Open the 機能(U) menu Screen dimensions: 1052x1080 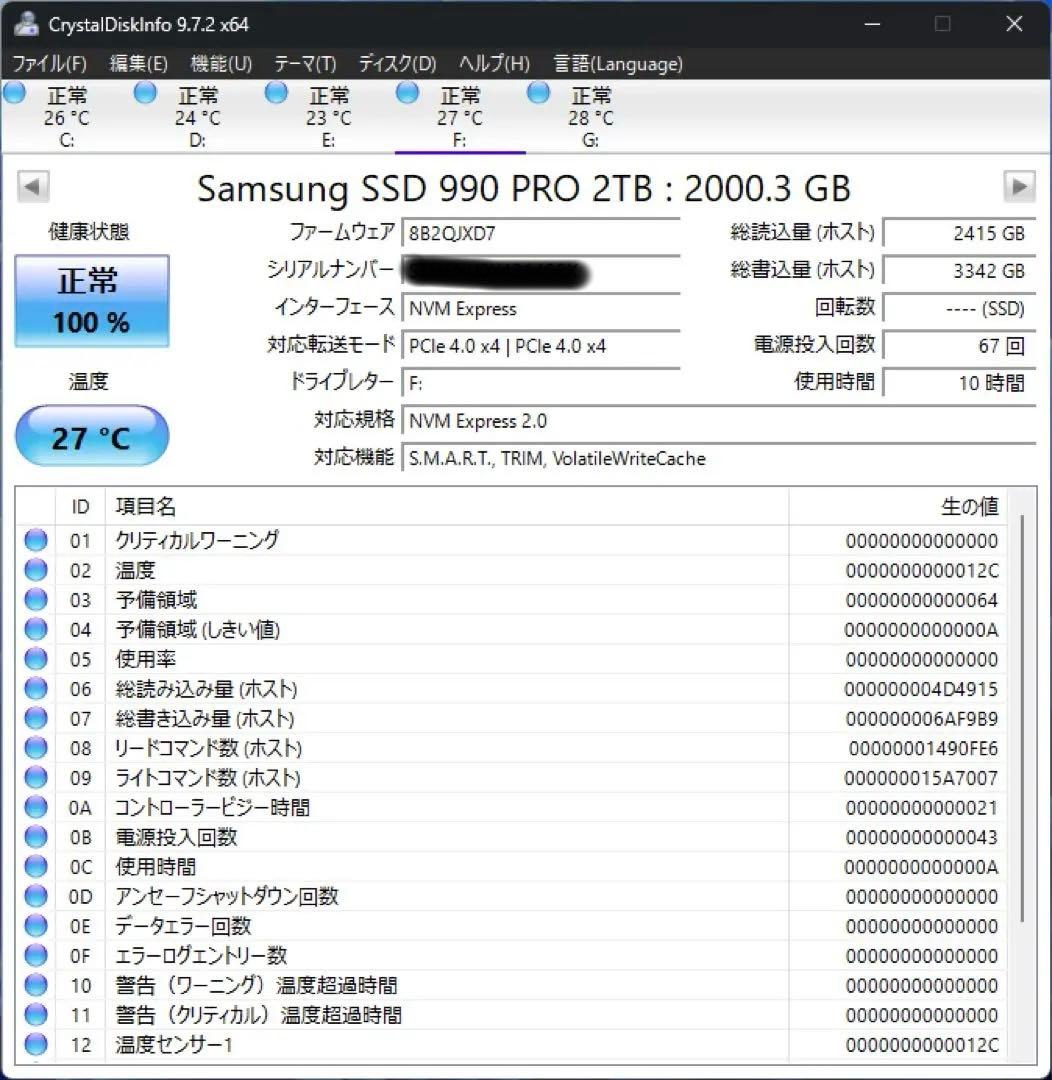[221, 64]
